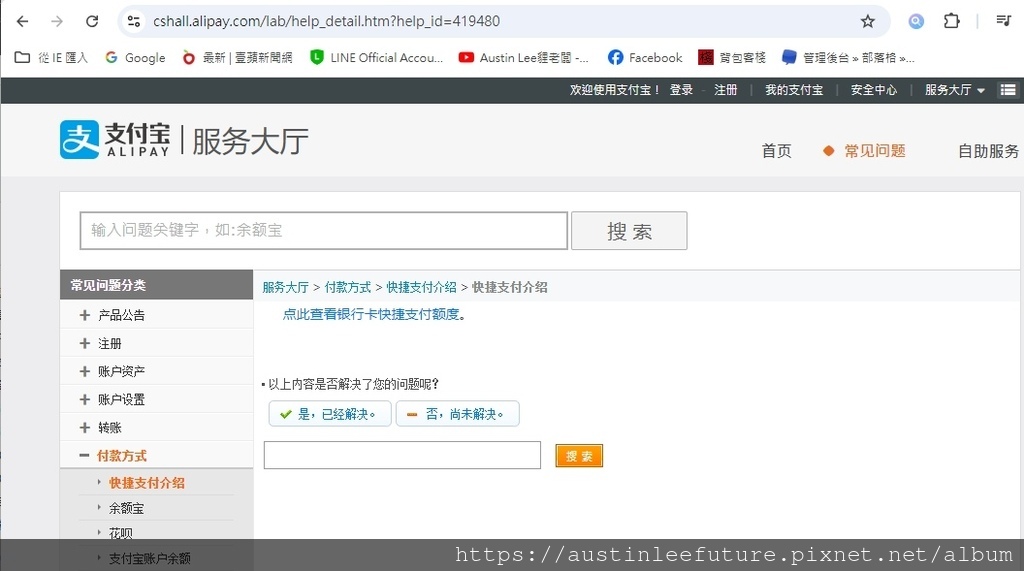Open the Facebook bookmark
Screen dimensions: 1024x571
tap(645, 57)
